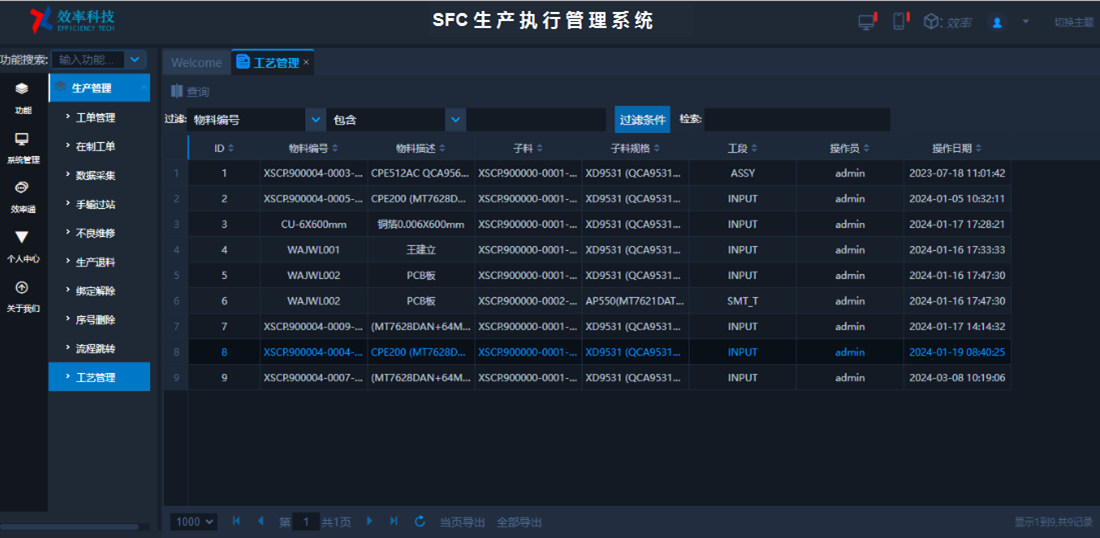This screenshot has width=1100, height=538.
Task: Click the 检索 search input box
Action: pyautogui.click(x=797, y=120)
